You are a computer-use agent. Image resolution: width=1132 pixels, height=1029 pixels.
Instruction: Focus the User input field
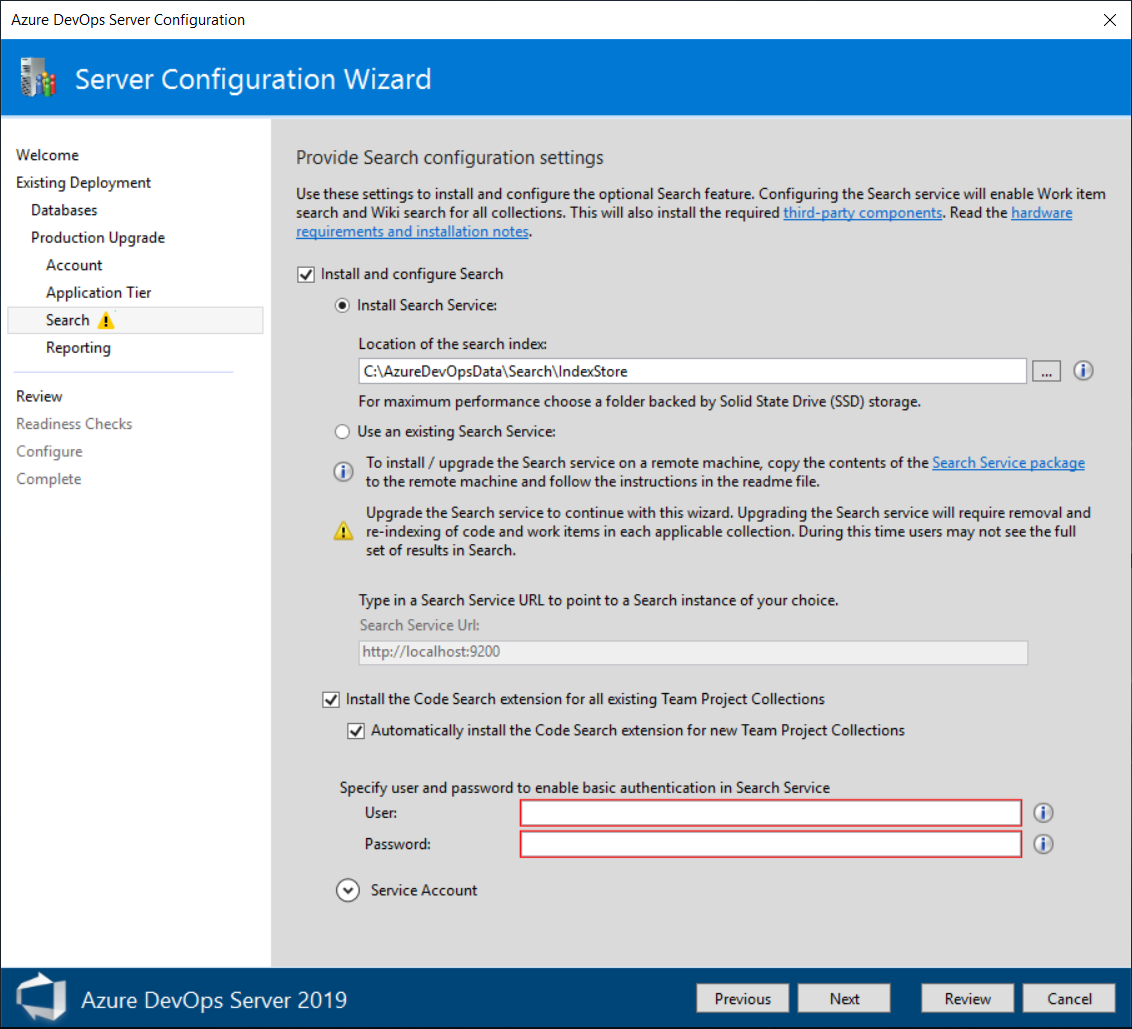coord(771,813)
